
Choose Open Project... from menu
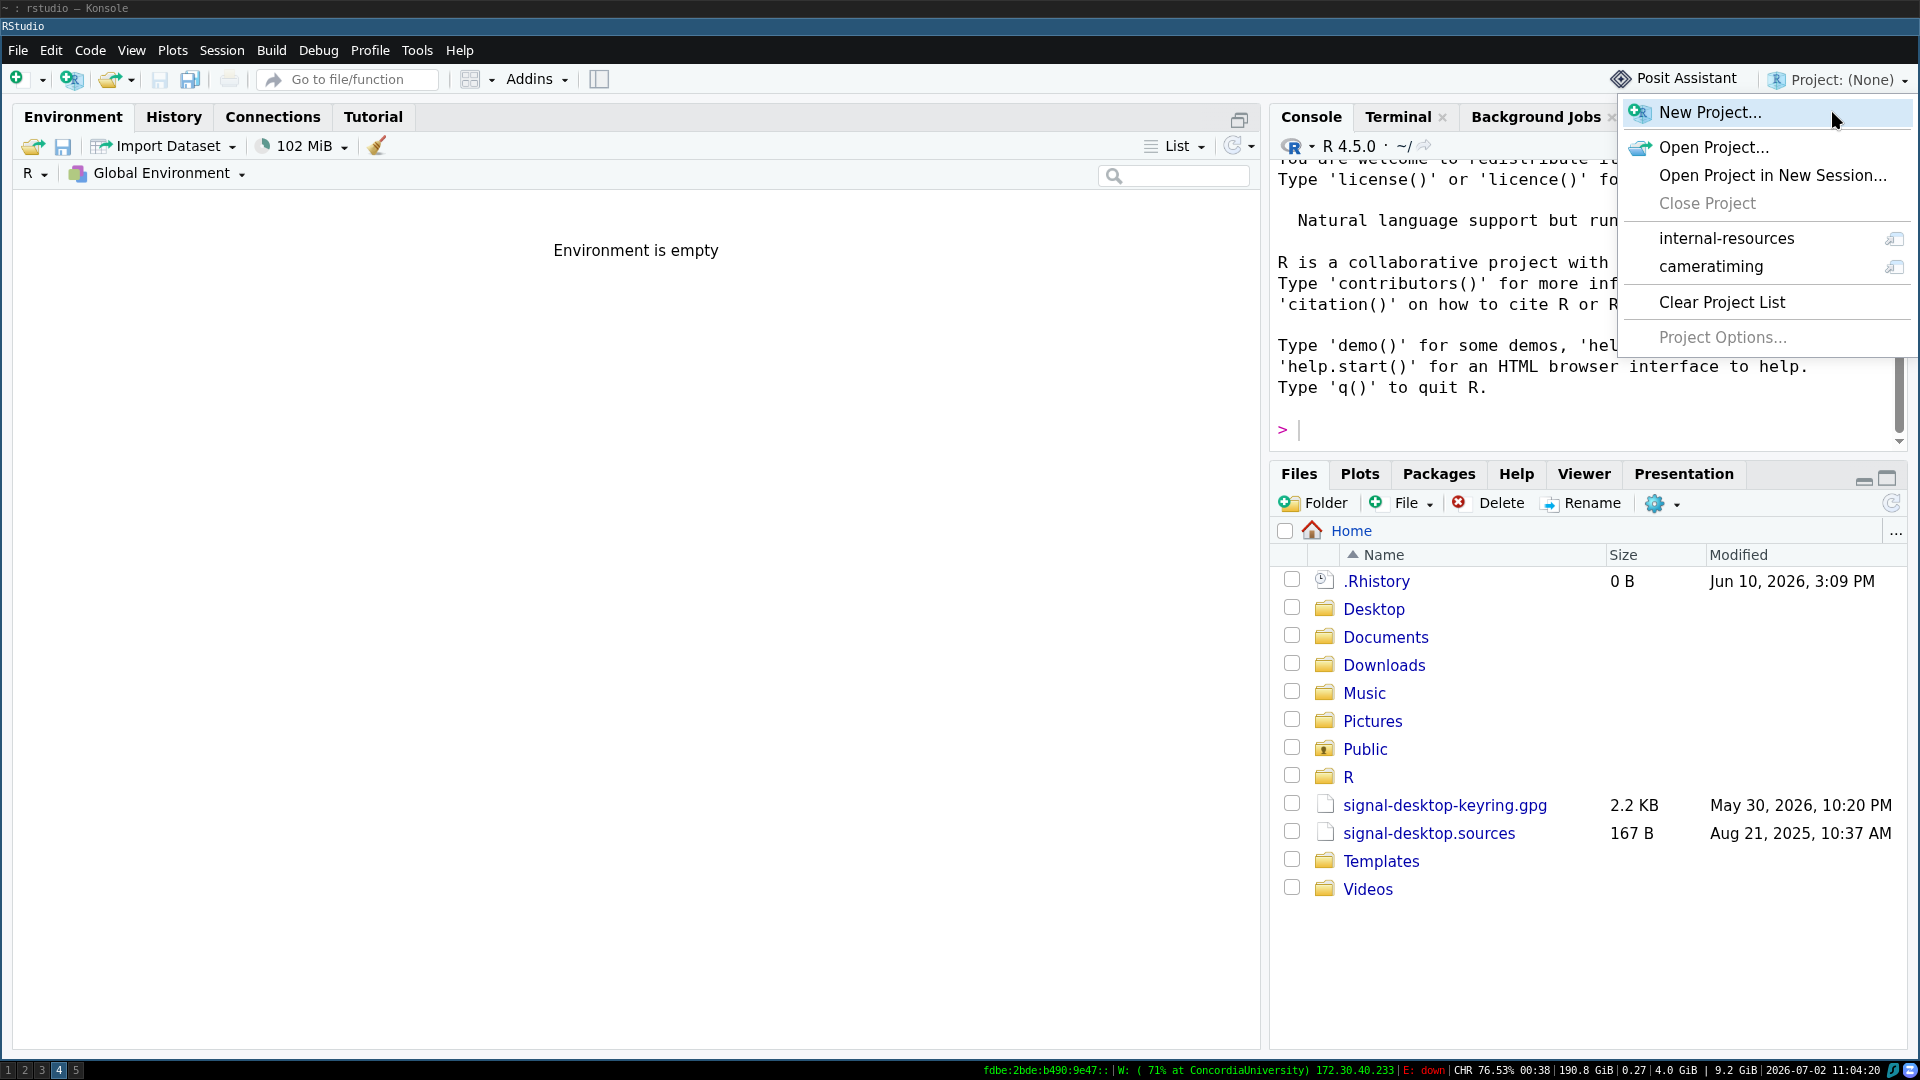pyautogui.click(x=1767, y=148)
